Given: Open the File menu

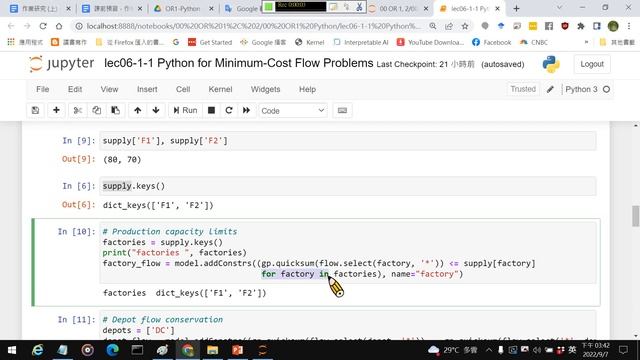Looking at the screenshot, I should 42,89.
